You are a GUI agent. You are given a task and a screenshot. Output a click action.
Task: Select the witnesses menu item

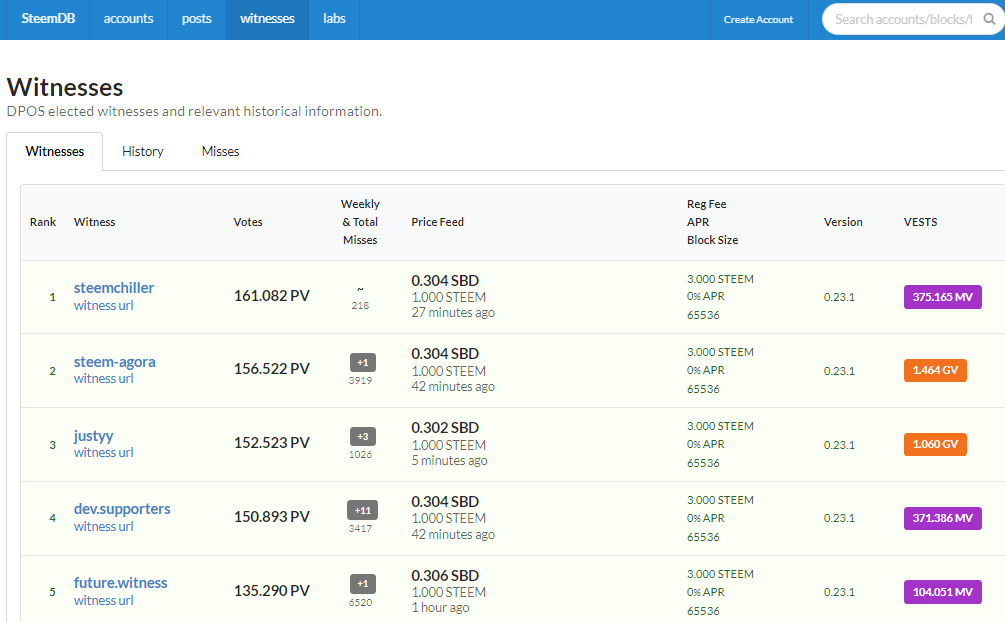[x=267, y=19]
